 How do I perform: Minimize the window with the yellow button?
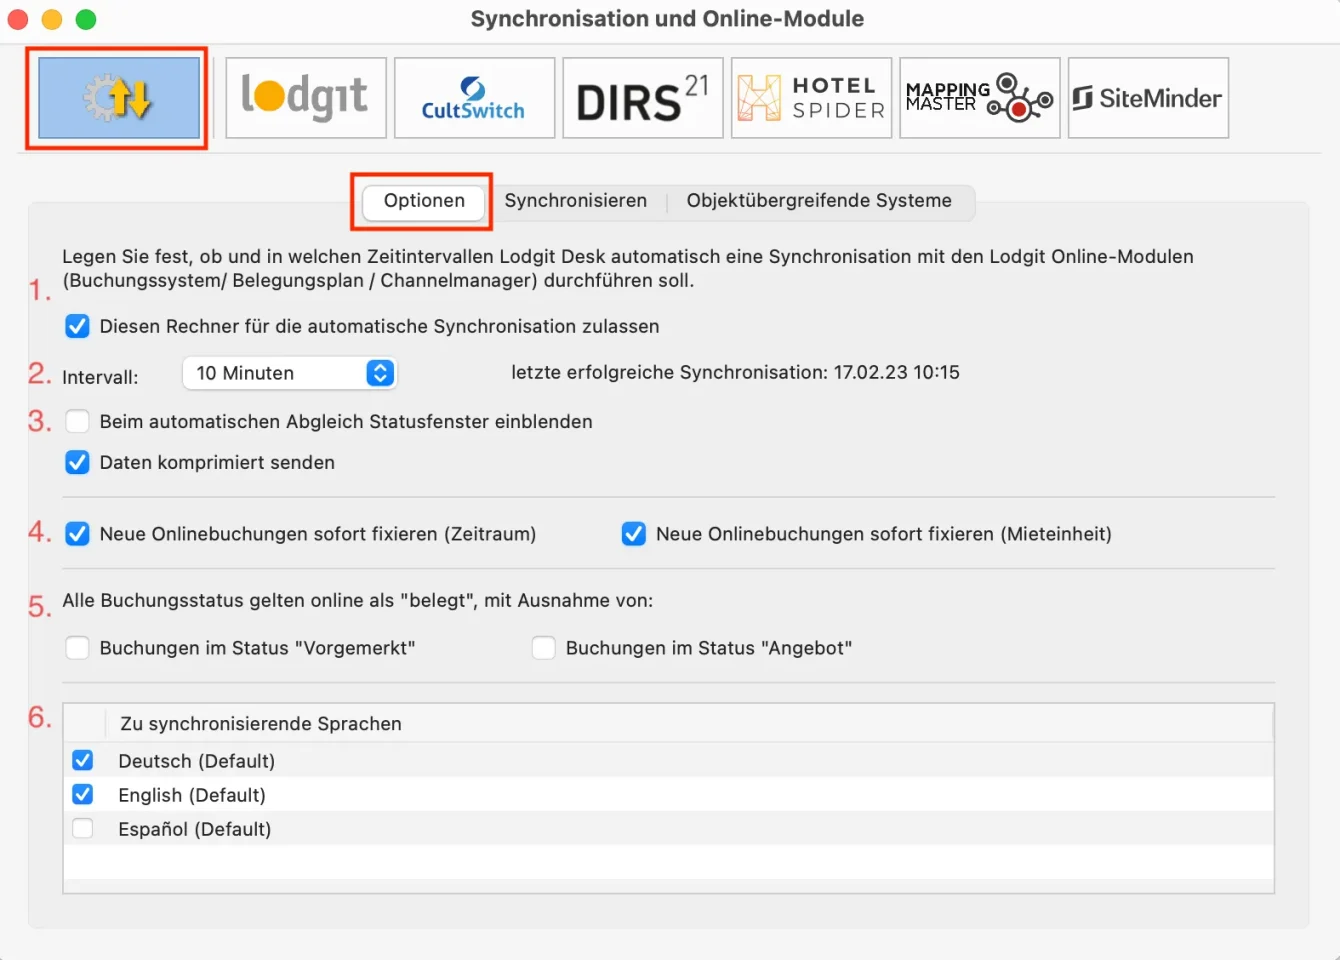pos(52,19)
